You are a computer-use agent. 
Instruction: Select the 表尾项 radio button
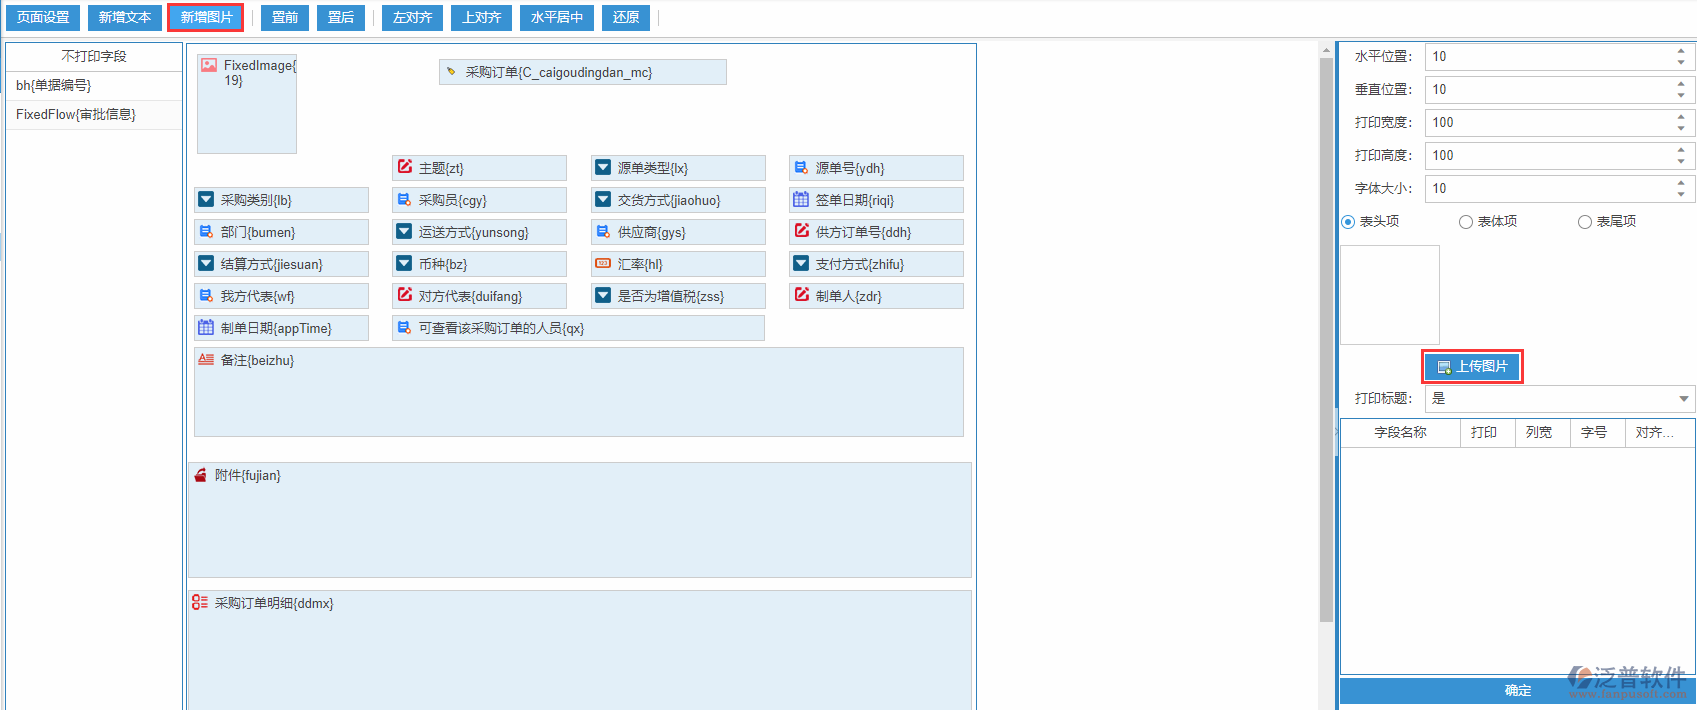point(1585,222)
